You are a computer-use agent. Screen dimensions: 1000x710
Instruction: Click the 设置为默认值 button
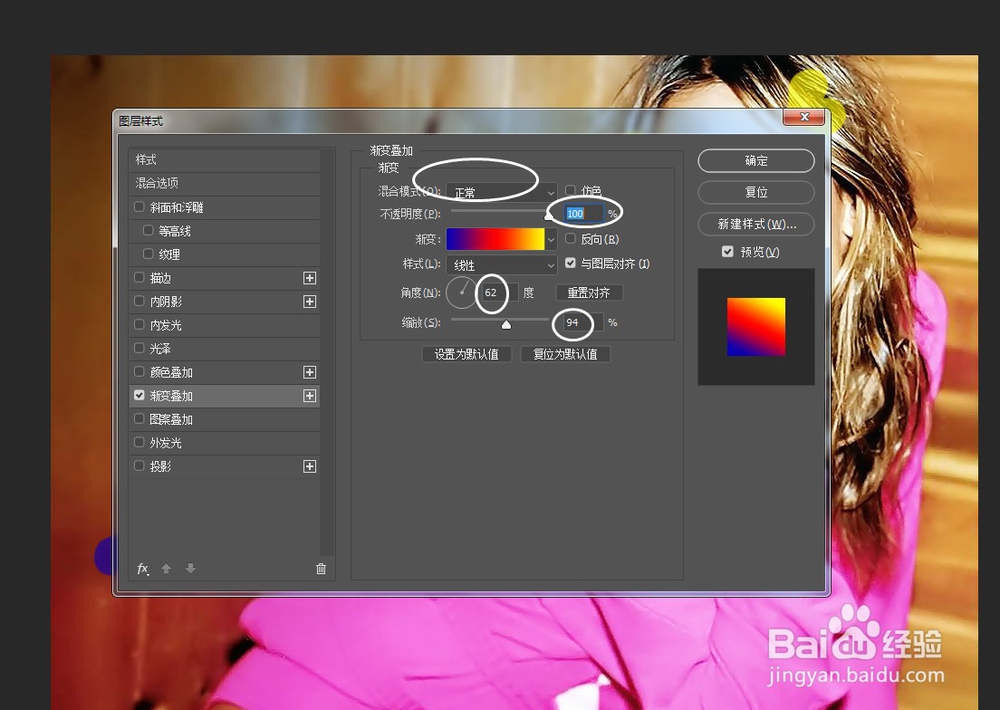pyautogui.click(x=467, y=354)
